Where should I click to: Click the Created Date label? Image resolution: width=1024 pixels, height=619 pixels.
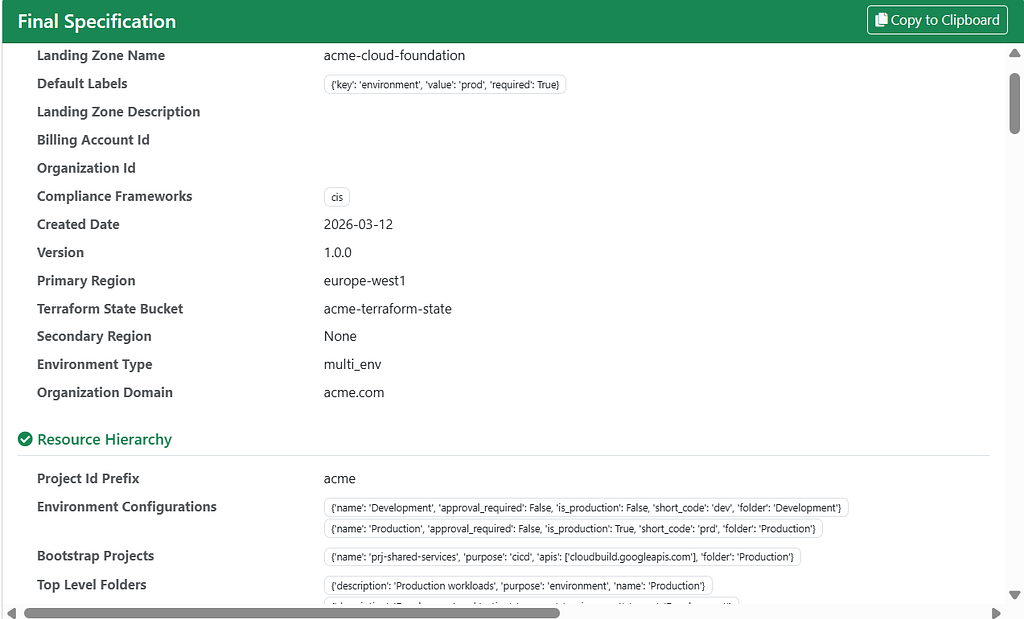tap(78, 224)
